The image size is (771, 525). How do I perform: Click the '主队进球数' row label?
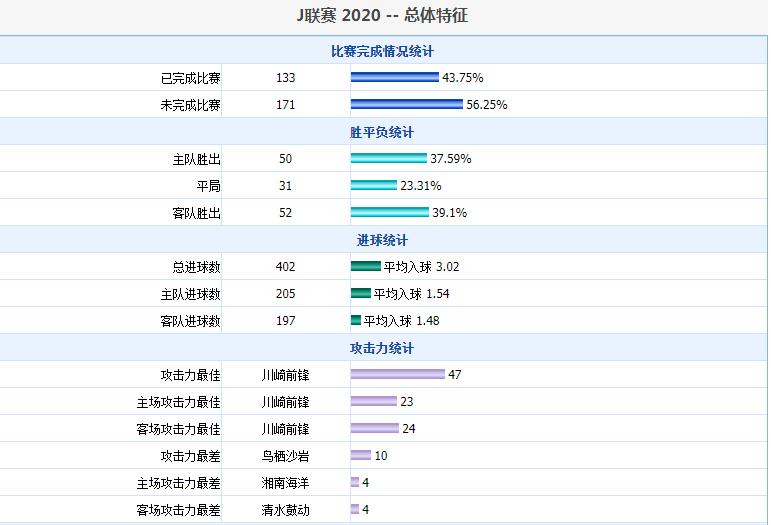[190, 294]
